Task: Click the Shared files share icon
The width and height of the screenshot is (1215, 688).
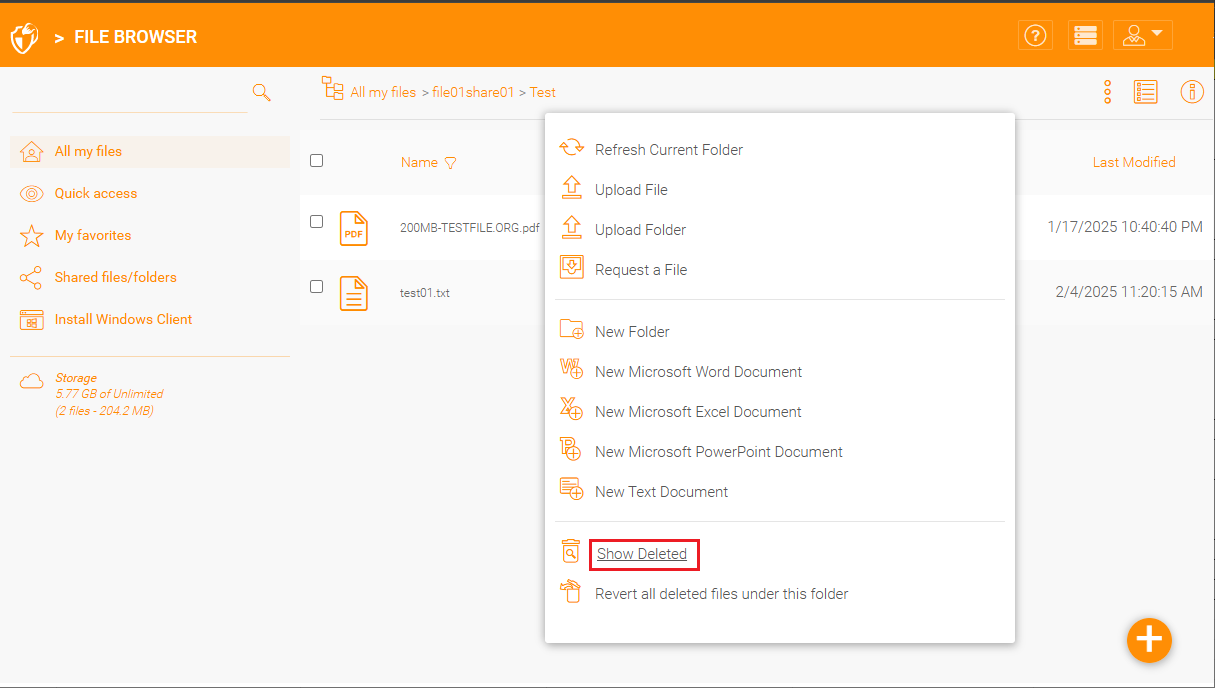Action: [31, 278]
